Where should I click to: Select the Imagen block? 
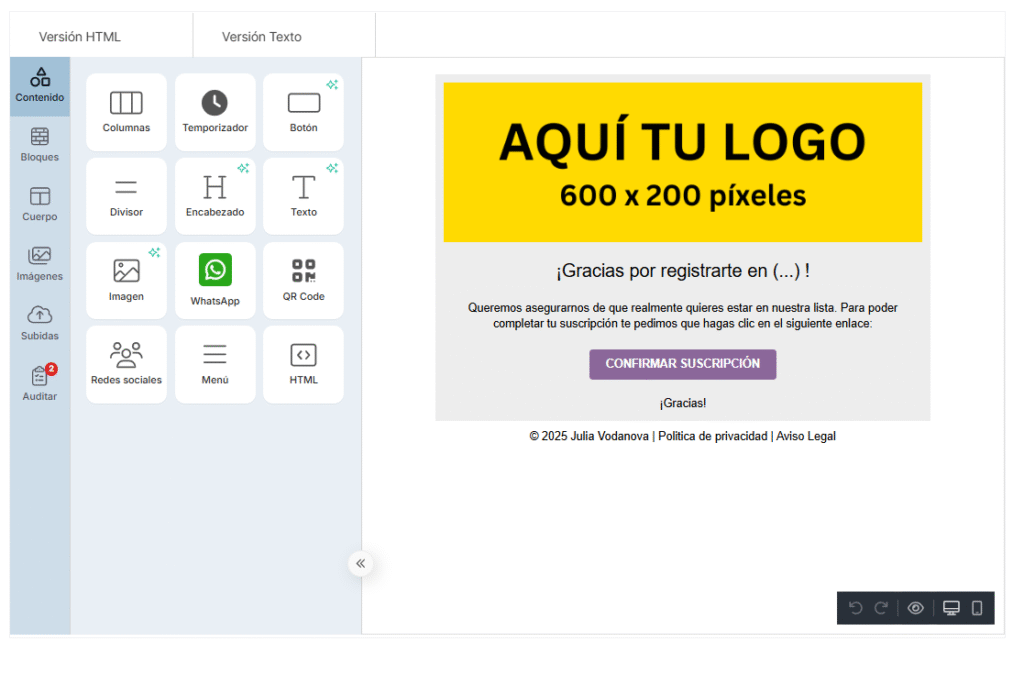pyautogui.click(x=126, y=280)
